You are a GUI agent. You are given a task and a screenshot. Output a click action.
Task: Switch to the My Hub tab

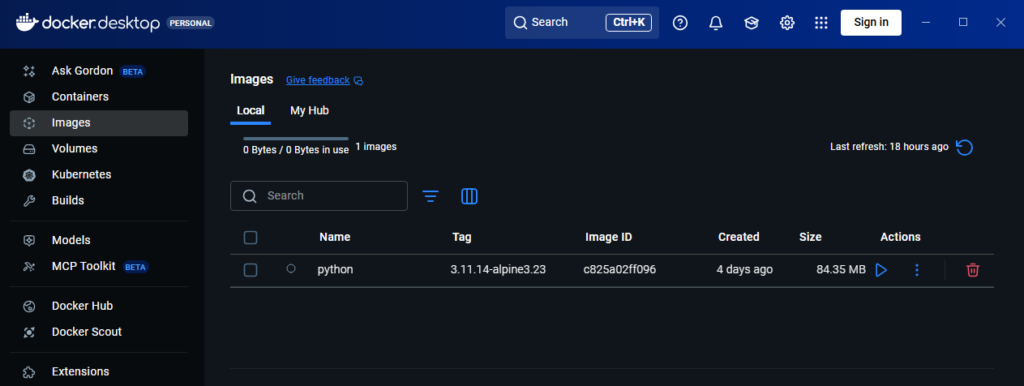310,110
